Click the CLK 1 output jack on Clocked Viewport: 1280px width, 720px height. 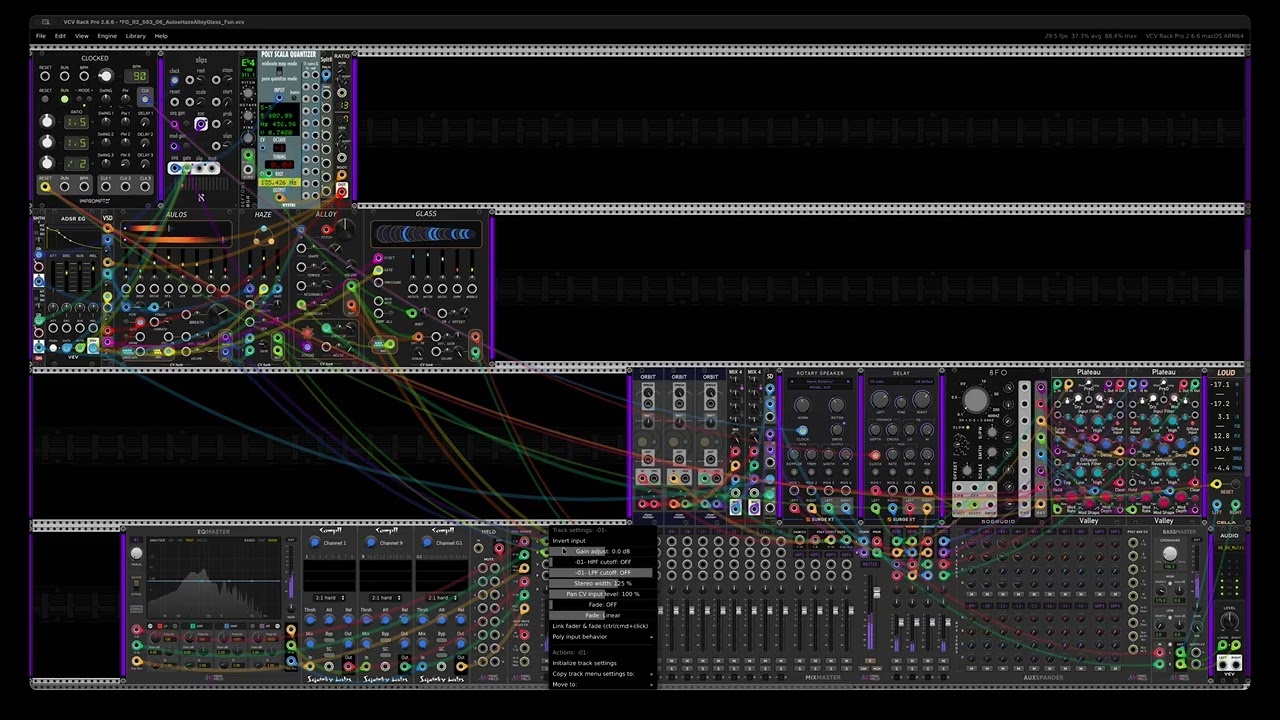point(106,186)
